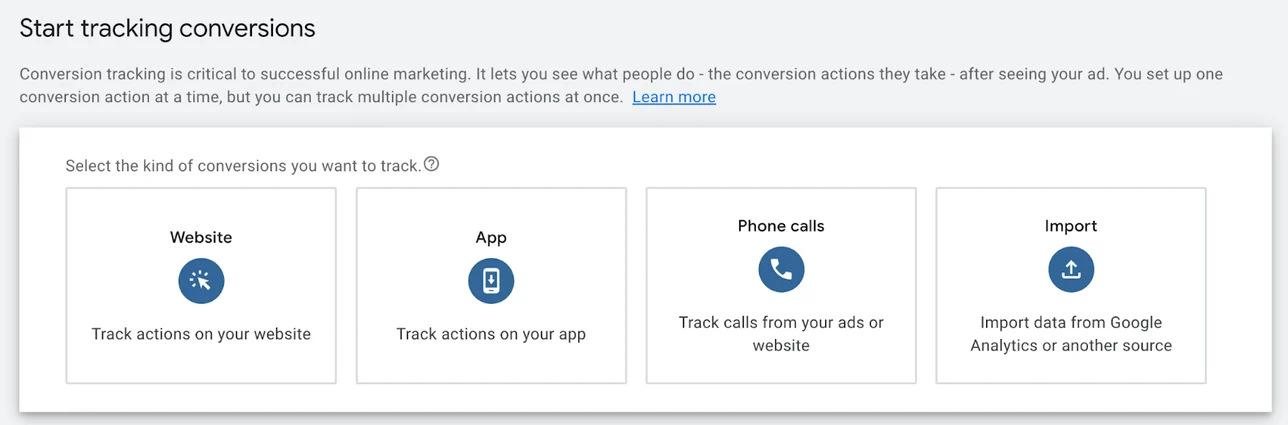Open the Learn more link
Viewport: 1288px width, 425px height.
click(673, 97)
